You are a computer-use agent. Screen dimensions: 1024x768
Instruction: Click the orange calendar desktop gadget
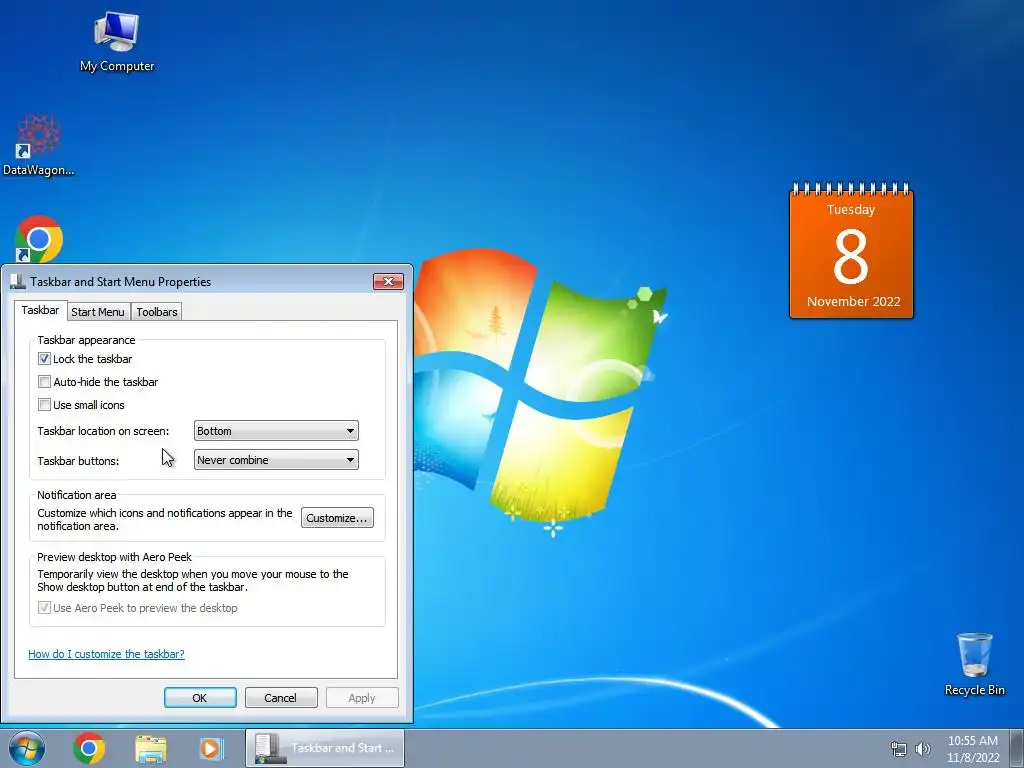coord(851,251)
